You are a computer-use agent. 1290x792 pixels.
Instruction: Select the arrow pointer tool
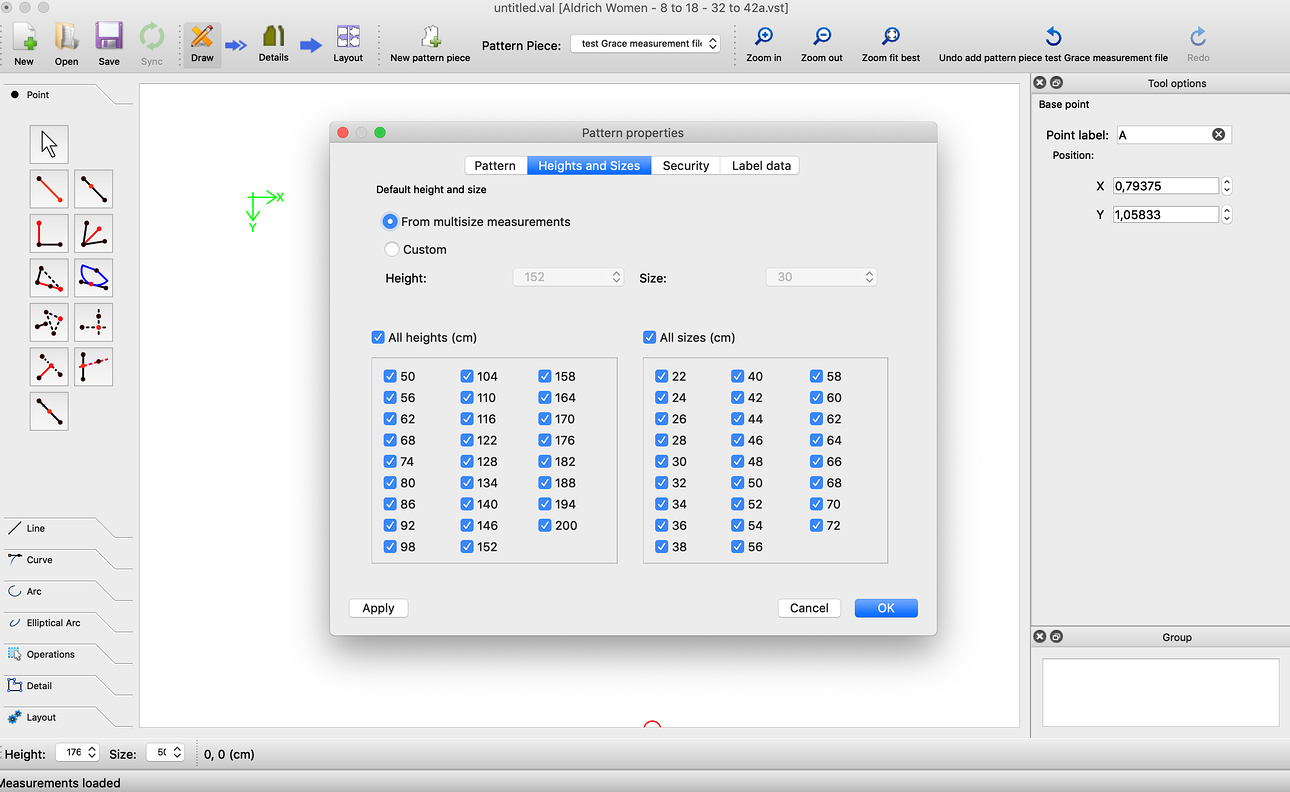point(49,145)
